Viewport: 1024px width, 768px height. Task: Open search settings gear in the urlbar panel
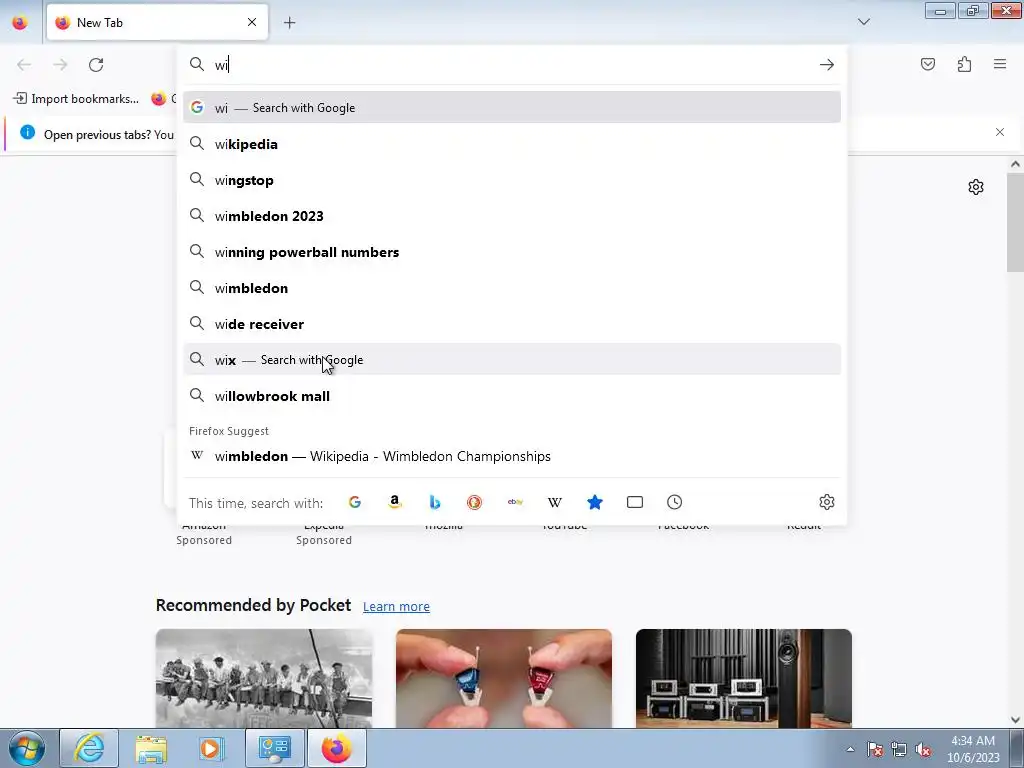tap(827, 502)
